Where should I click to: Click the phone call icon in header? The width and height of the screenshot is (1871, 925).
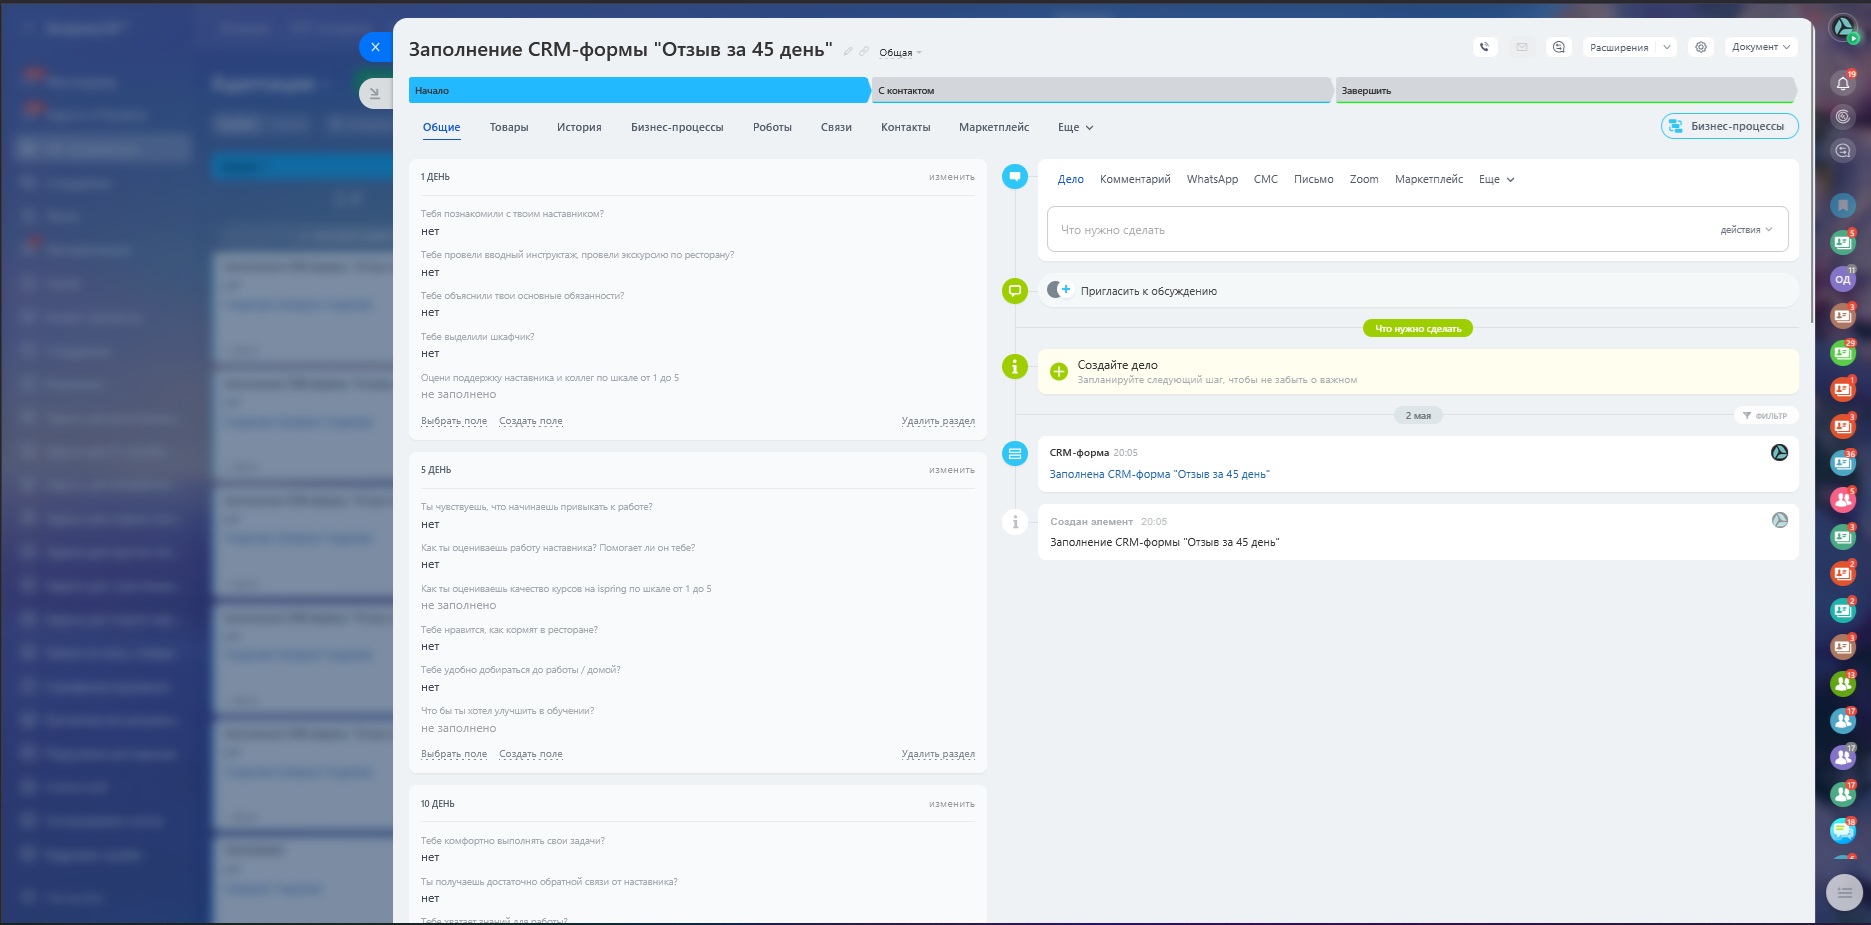click(x=1485, y=47)
